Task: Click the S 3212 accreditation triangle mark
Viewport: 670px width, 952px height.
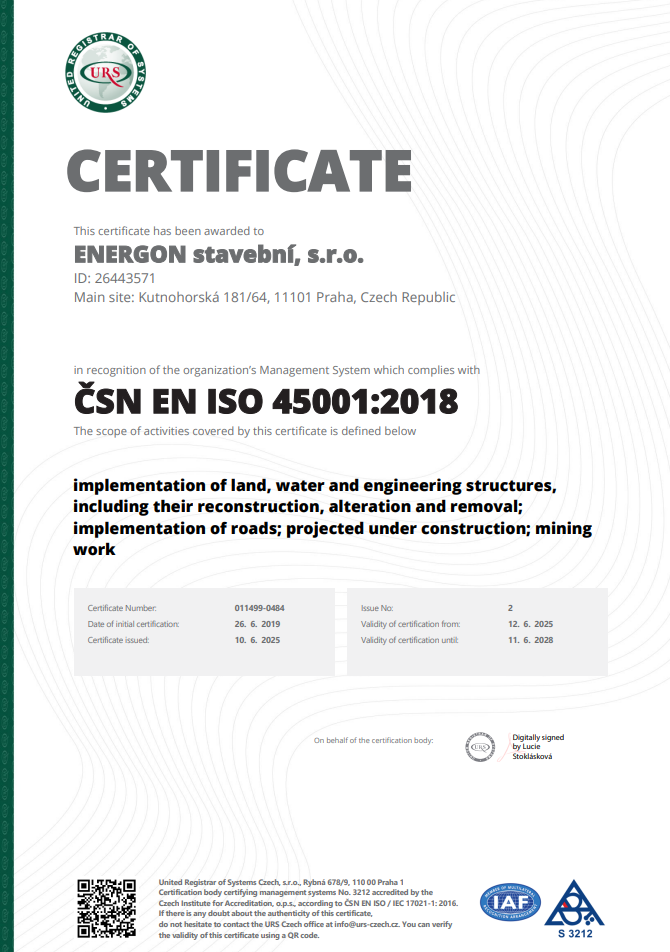Action: coord(574,909)
